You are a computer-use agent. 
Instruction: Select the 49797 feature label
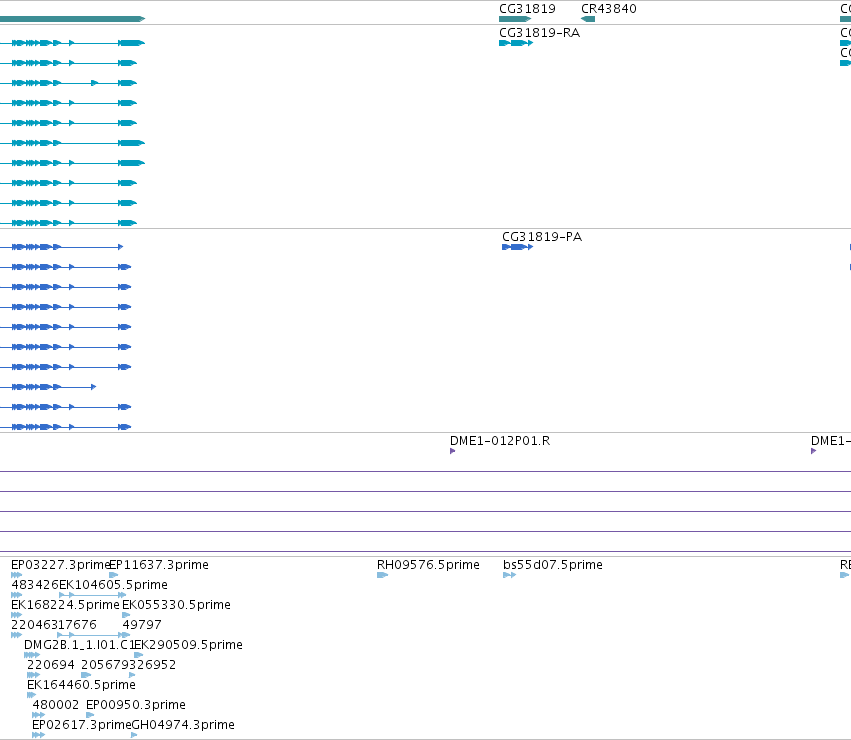[142, 625]
